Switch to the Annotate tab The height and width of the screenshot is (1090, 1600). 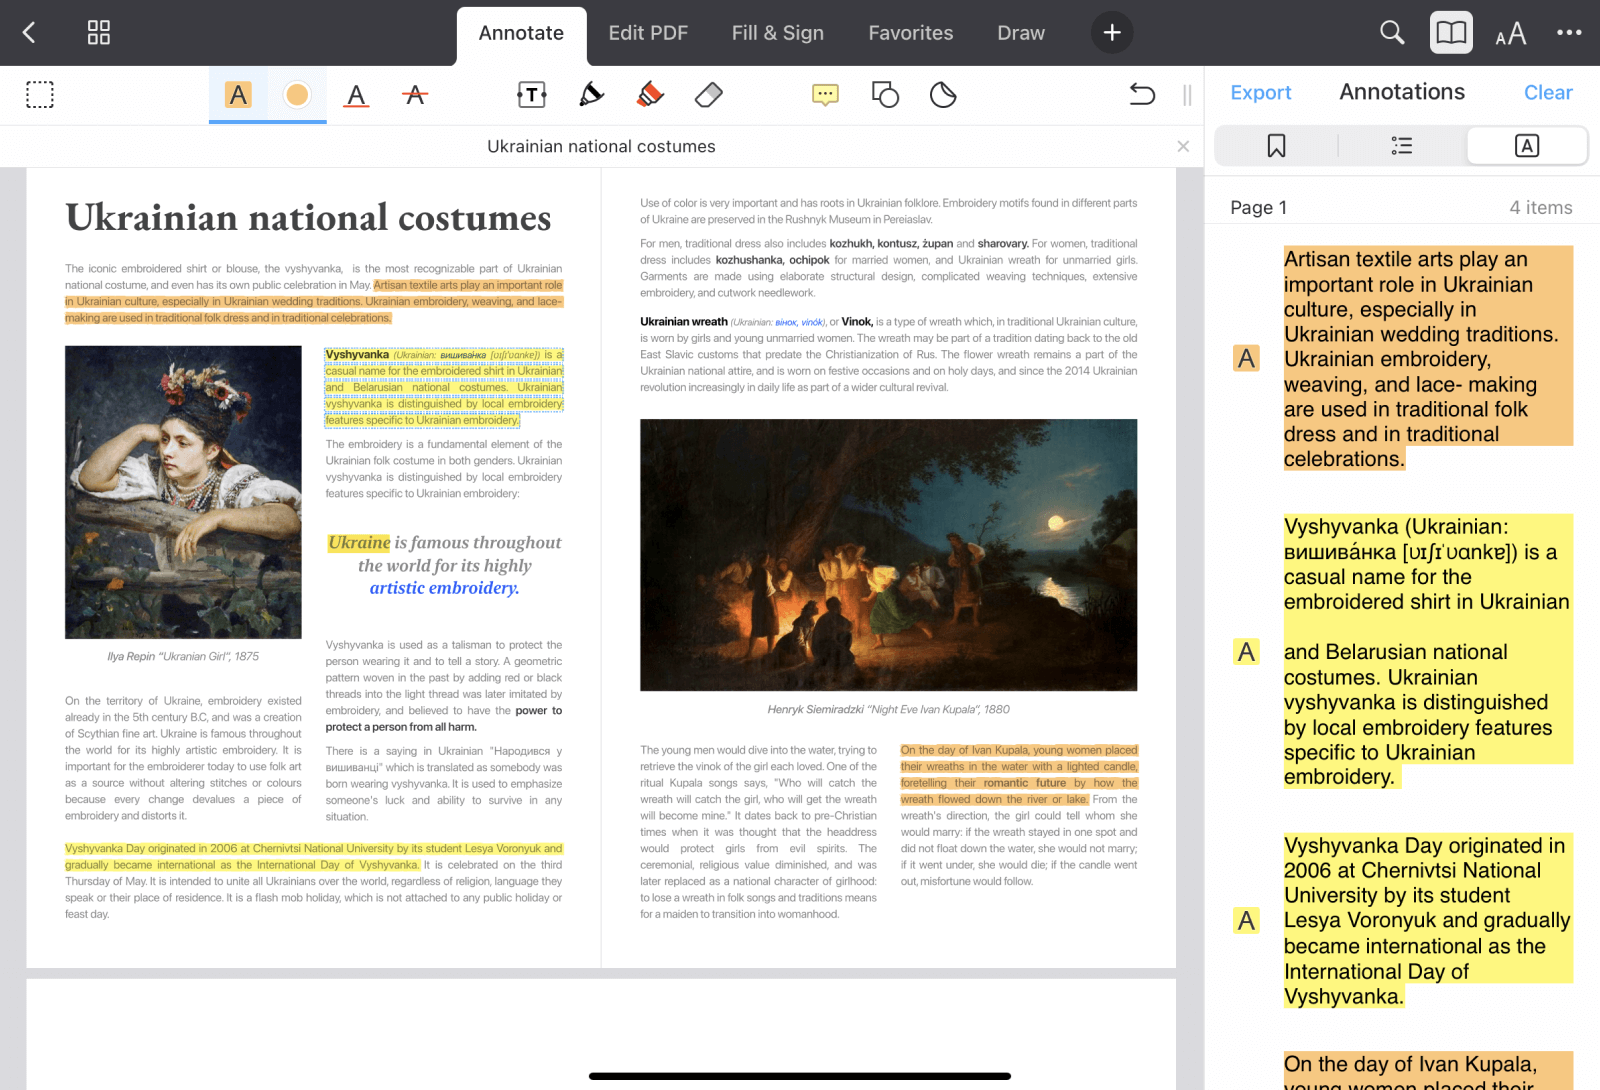point(521,33)
